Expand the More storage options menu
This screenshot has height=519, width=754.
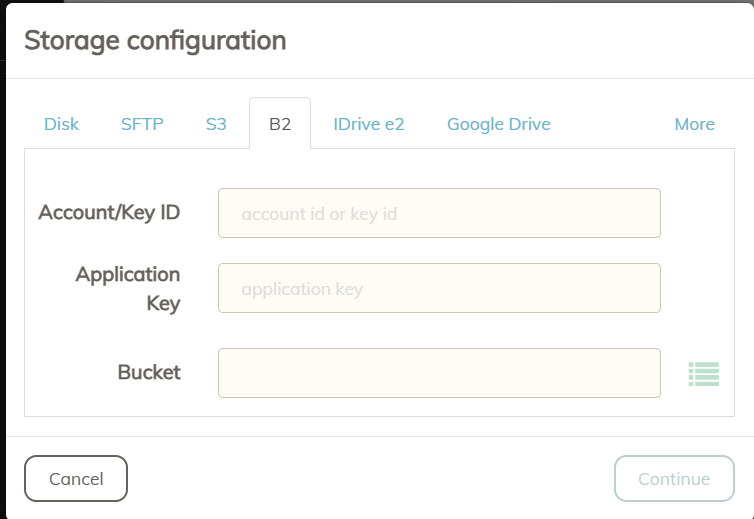(x=694, y=124)
